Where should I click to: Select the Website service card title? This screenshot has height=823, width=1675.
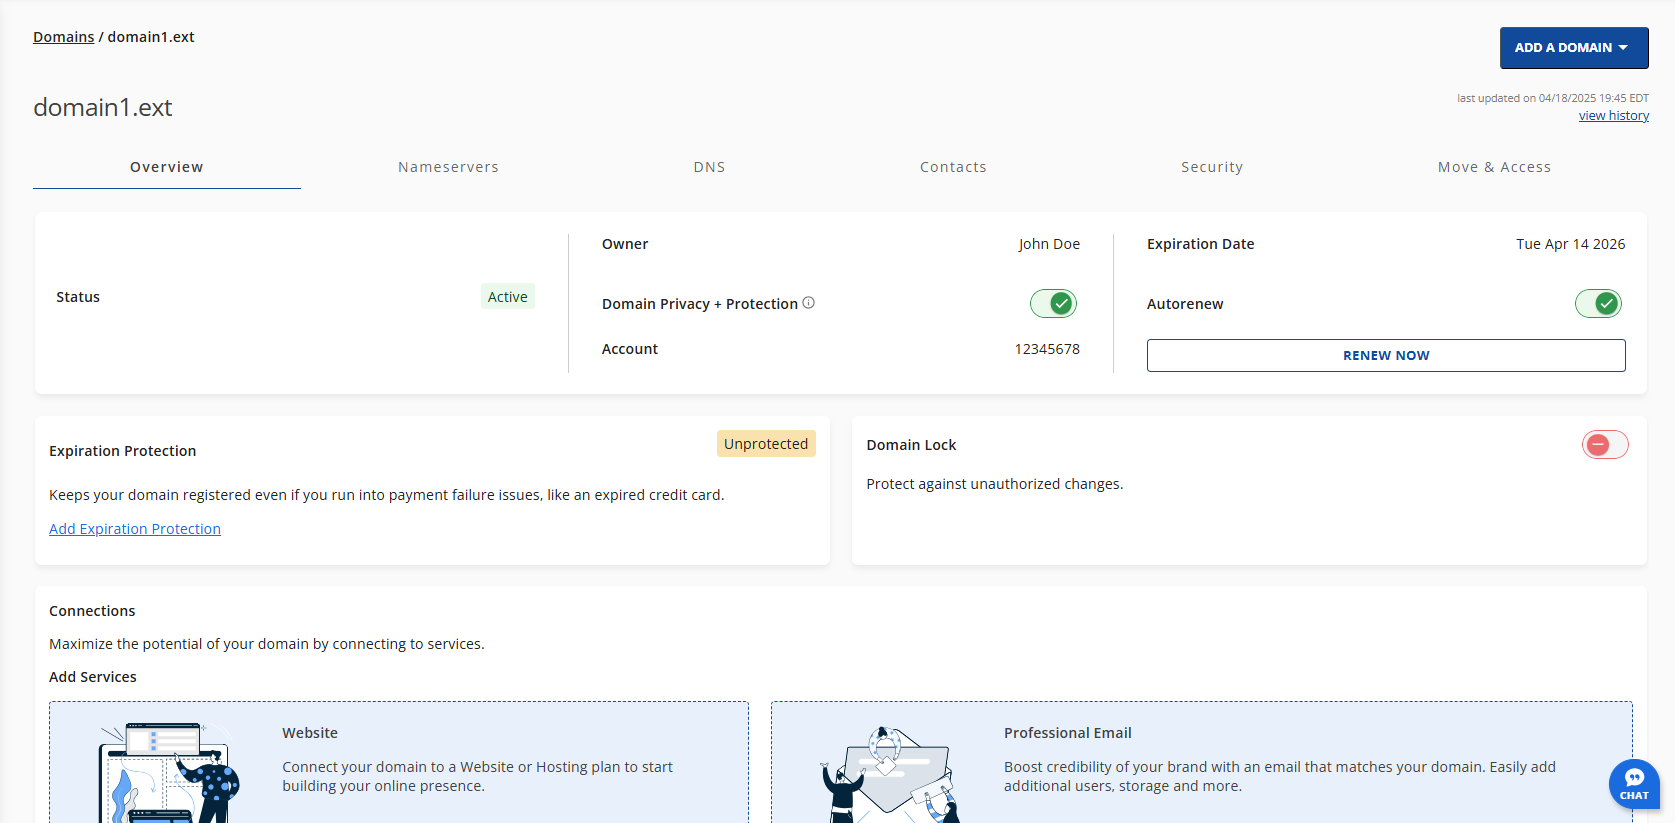(x=310, y=733)
